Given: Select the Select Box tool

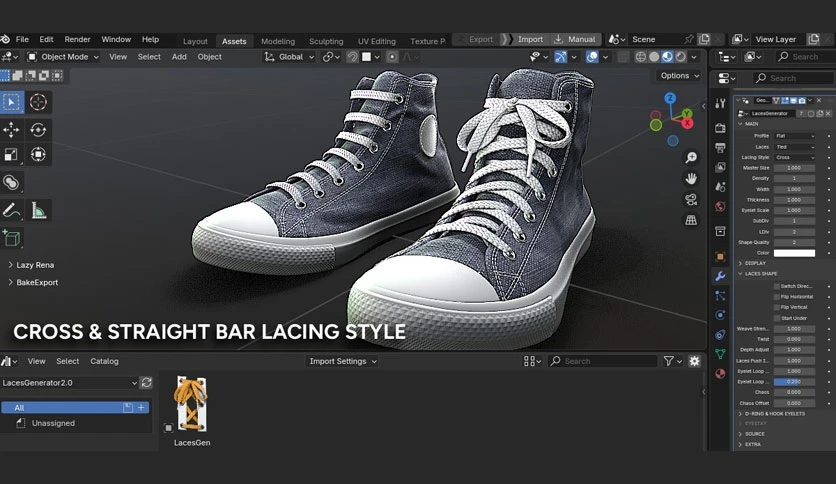Looking at the screenshot, I should 12,102.
